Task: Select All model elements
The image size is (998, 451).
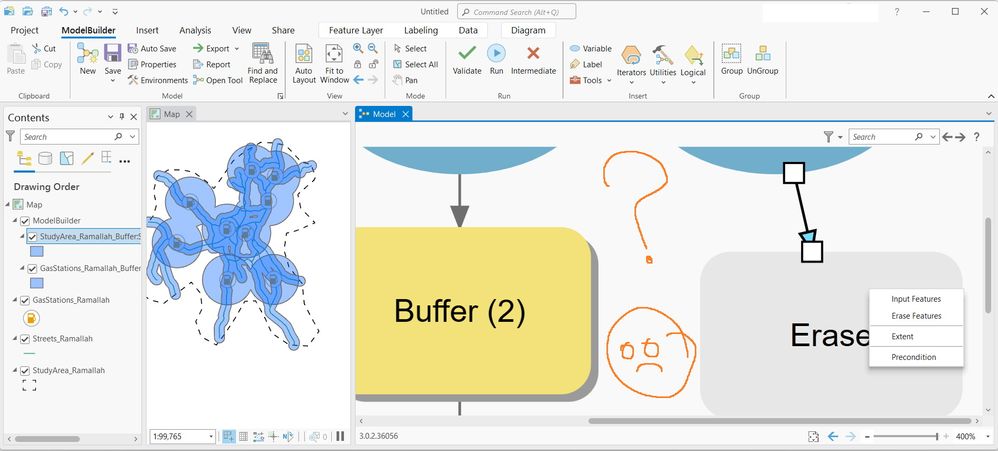Action: point(415,64)
